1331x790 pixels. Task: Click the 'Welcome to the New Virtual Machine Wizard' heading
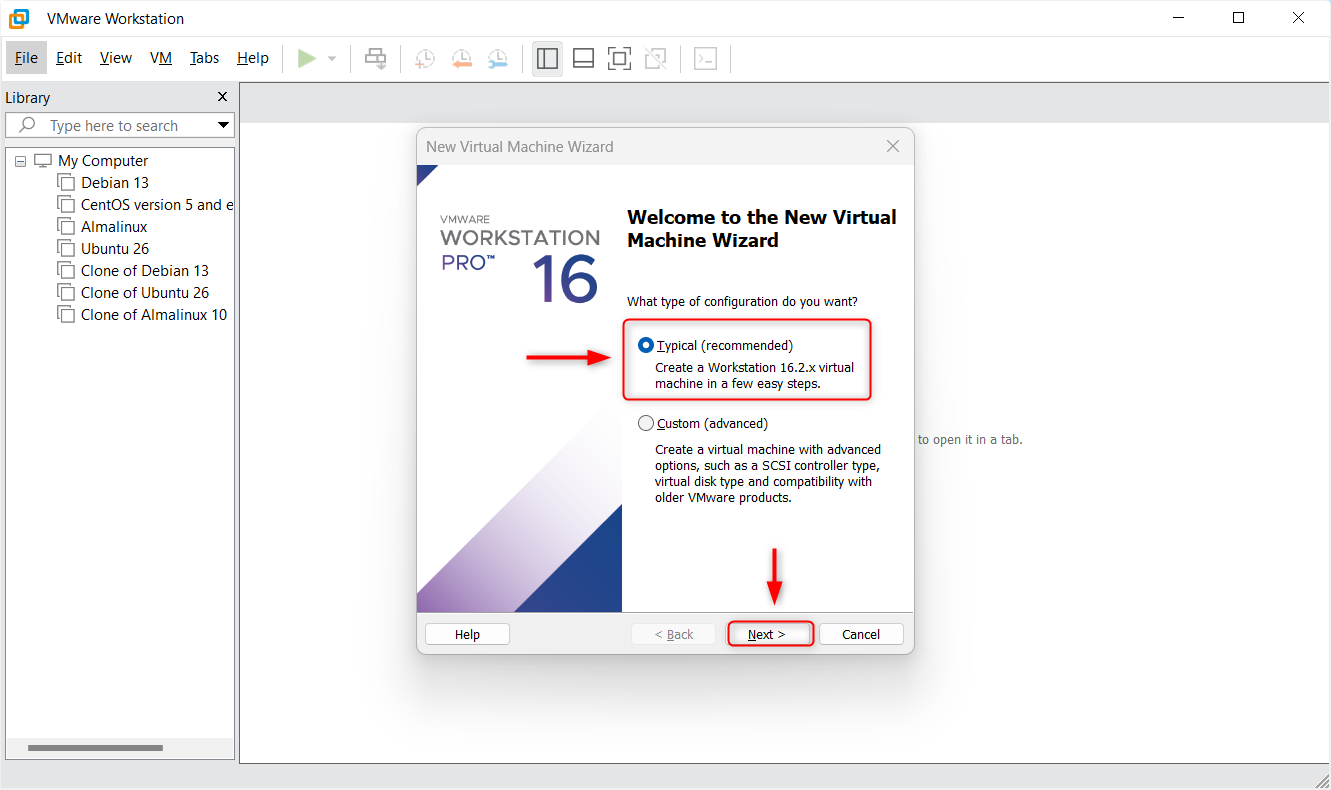click(x=762, y=229)
